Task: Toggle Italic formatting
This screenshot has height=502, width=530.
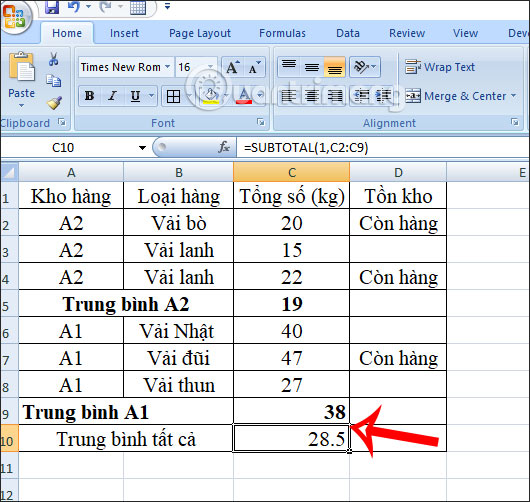Action: point(113,96)
